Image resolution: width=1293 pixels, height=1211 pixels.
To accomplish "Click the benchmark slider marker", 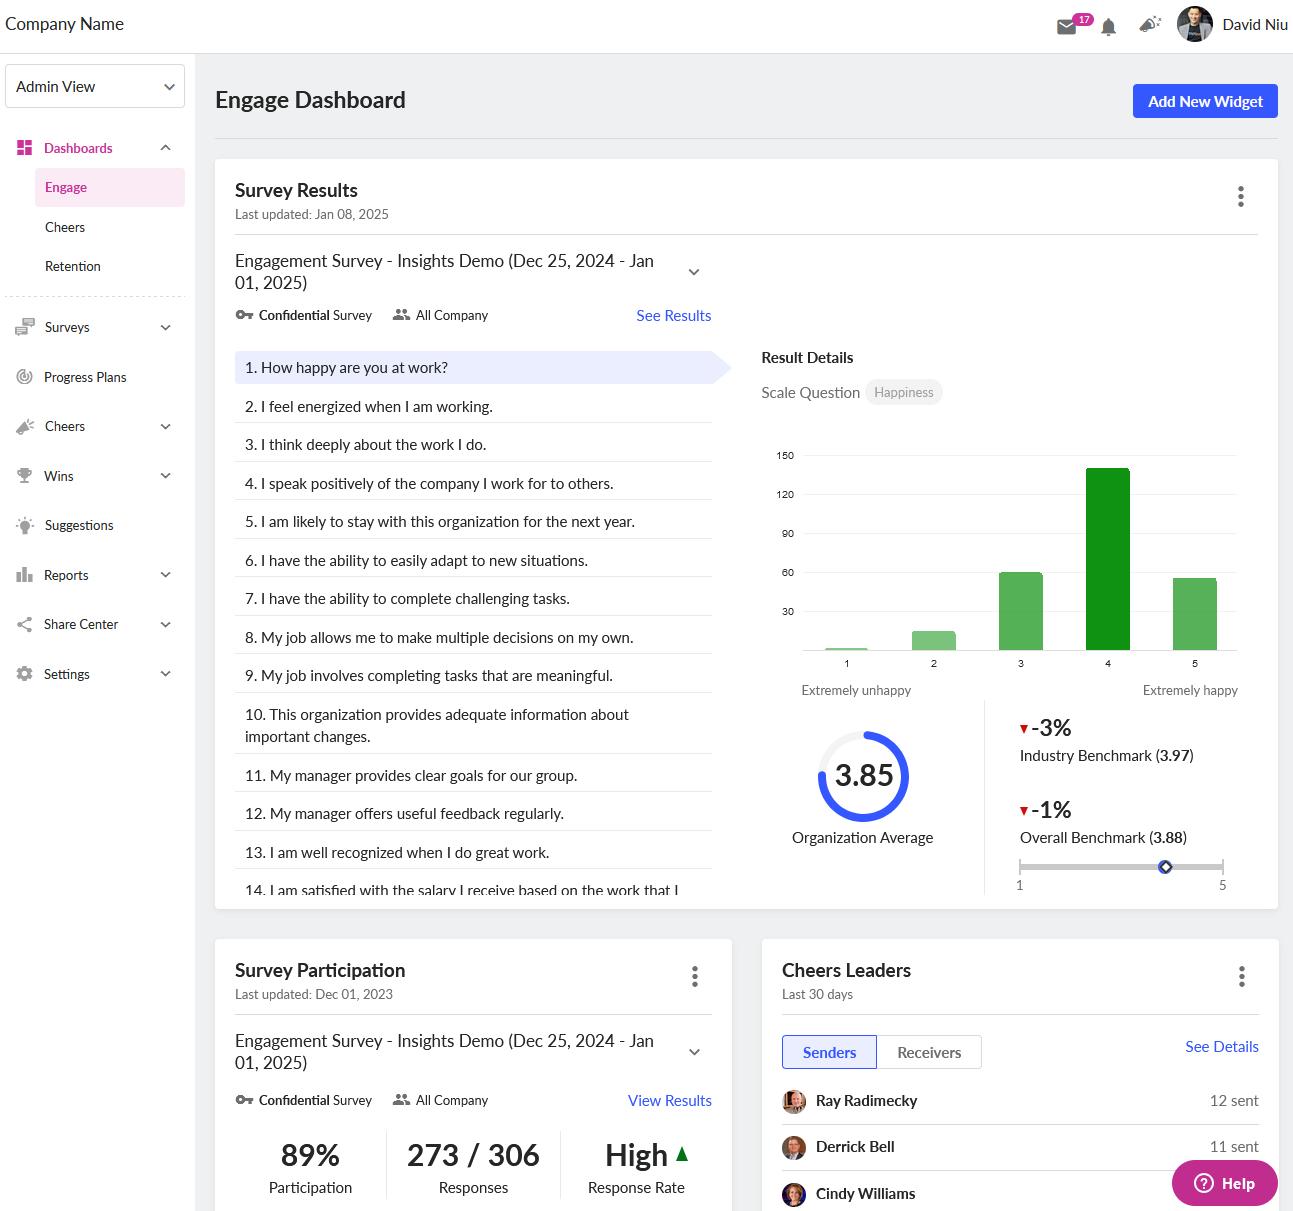I will point(1165,867).
